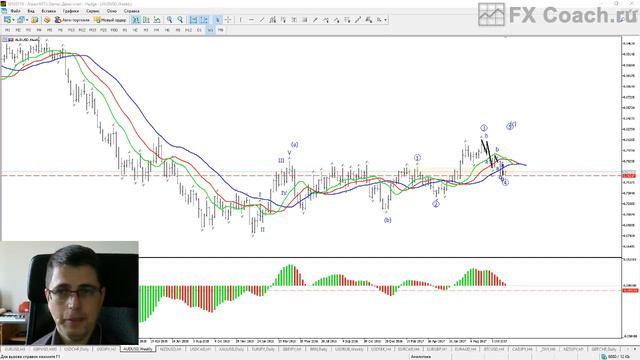The image size is (640, 360).
Task: Select the Fibonacci retracement tool
Action: click(283, 20)
